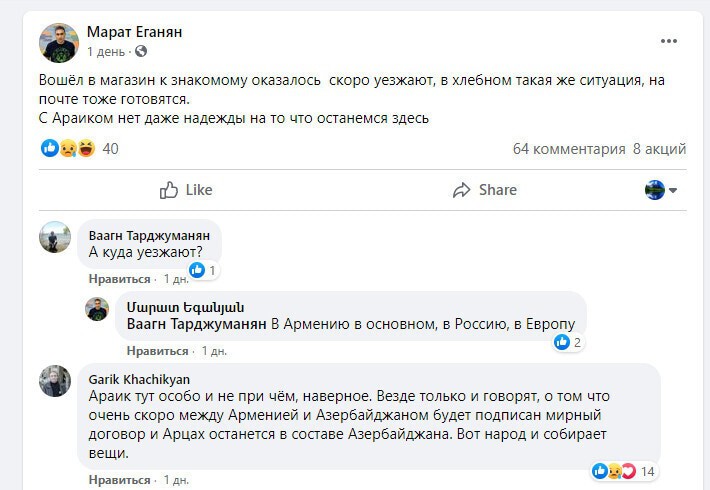This screenshot has width=710, height=490.
Task: Click the Like thumbs-up button on the post
Action: pyautogui.click(x=186, y=189)
